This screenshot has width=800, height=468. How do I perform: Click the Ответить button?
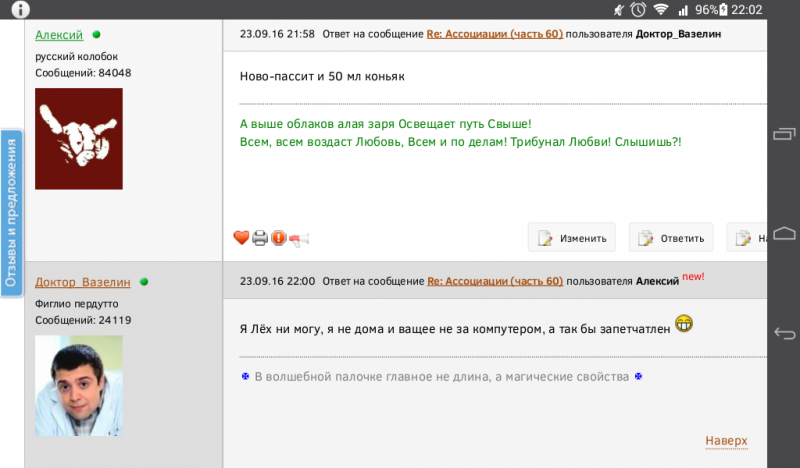click(671, 237)
